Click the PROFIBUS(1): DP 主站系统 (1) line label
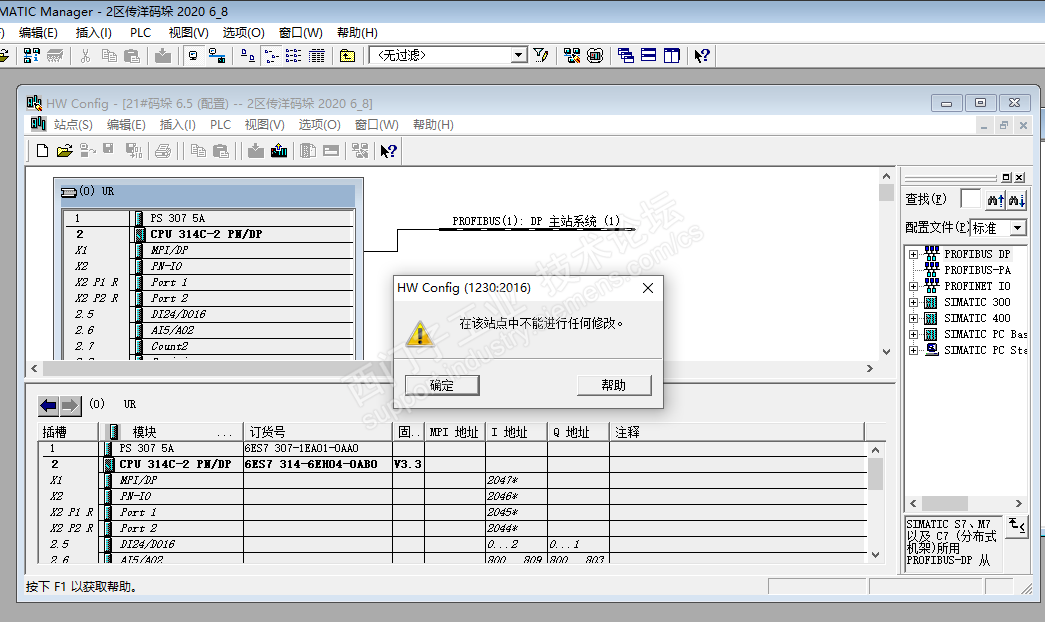Viewport: 1045px width, 622px height. [536, 221]
